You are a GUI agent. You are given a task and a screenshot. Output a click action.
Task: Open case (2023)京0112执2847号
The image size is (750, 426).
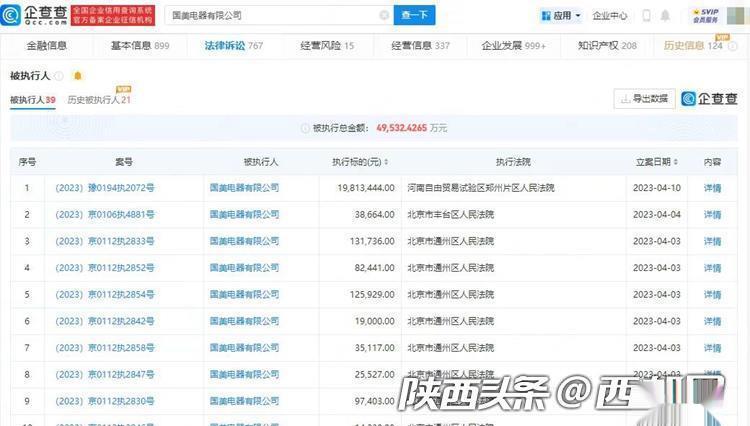pos(105,374)
